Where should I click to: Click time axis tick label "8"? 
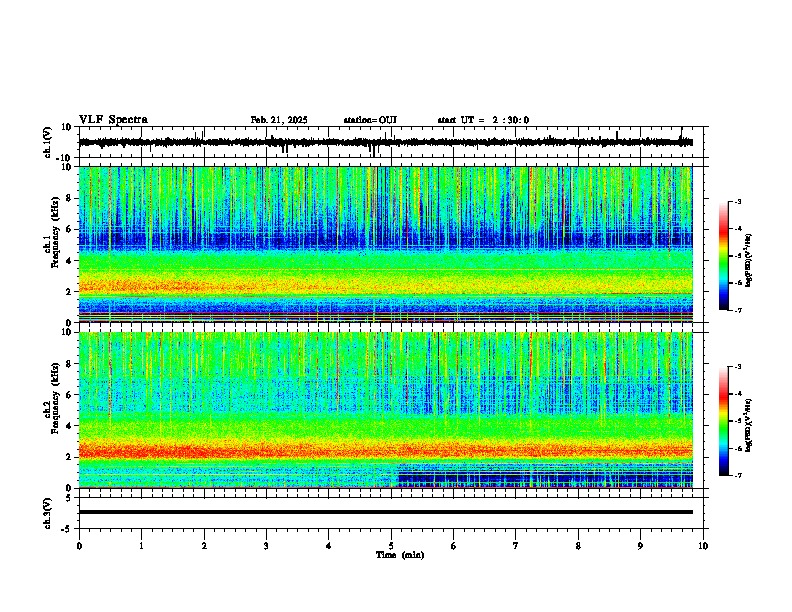point(578,546)
